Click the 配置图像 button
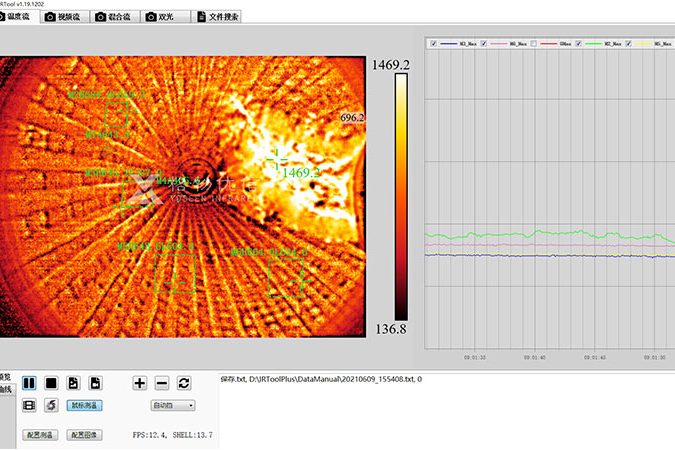675x450 pixels. pyautogui.click(x=85, y=436)
